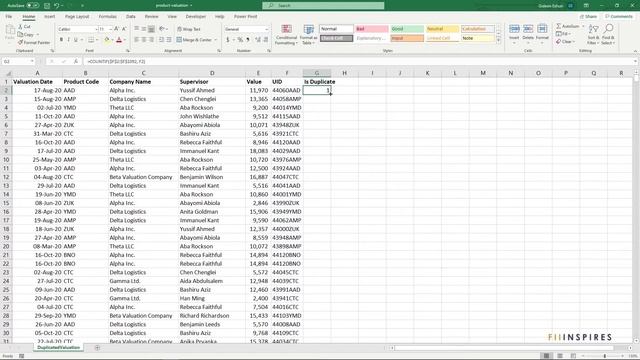Open the Clear eraser menu

point(565,42)
